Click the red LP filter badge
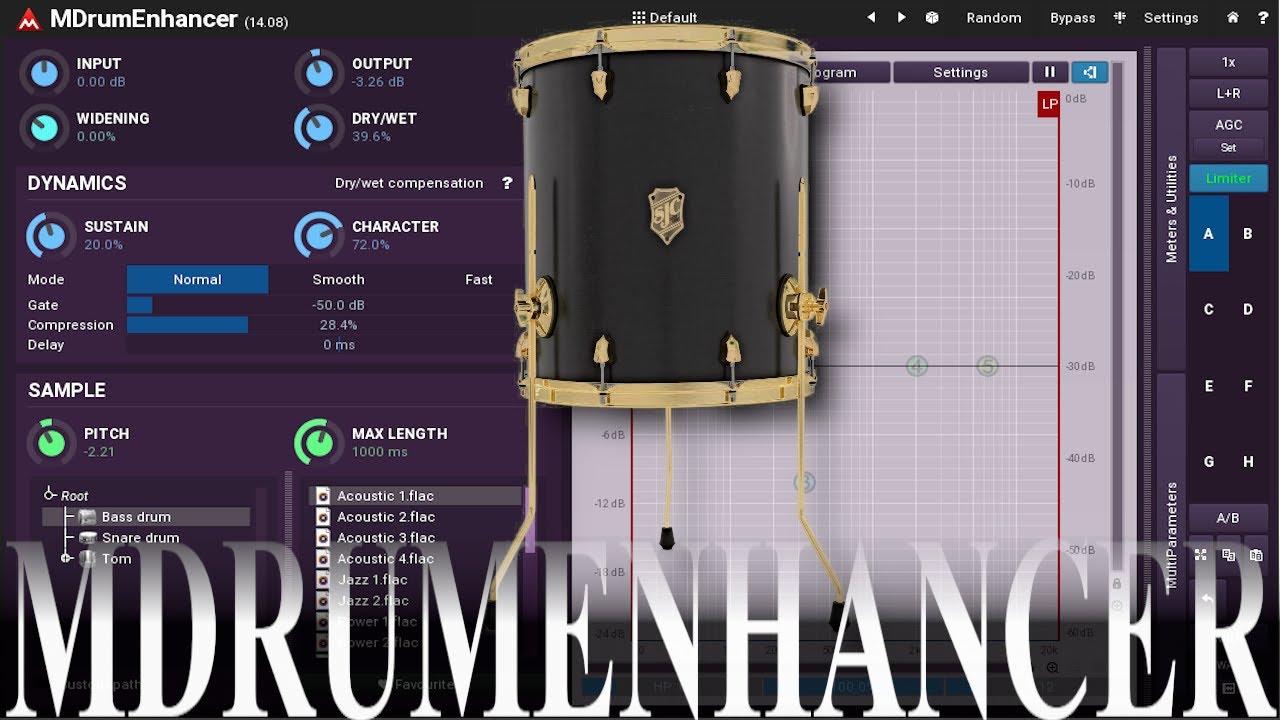 pyautogui.click(x=1049, y=104)
